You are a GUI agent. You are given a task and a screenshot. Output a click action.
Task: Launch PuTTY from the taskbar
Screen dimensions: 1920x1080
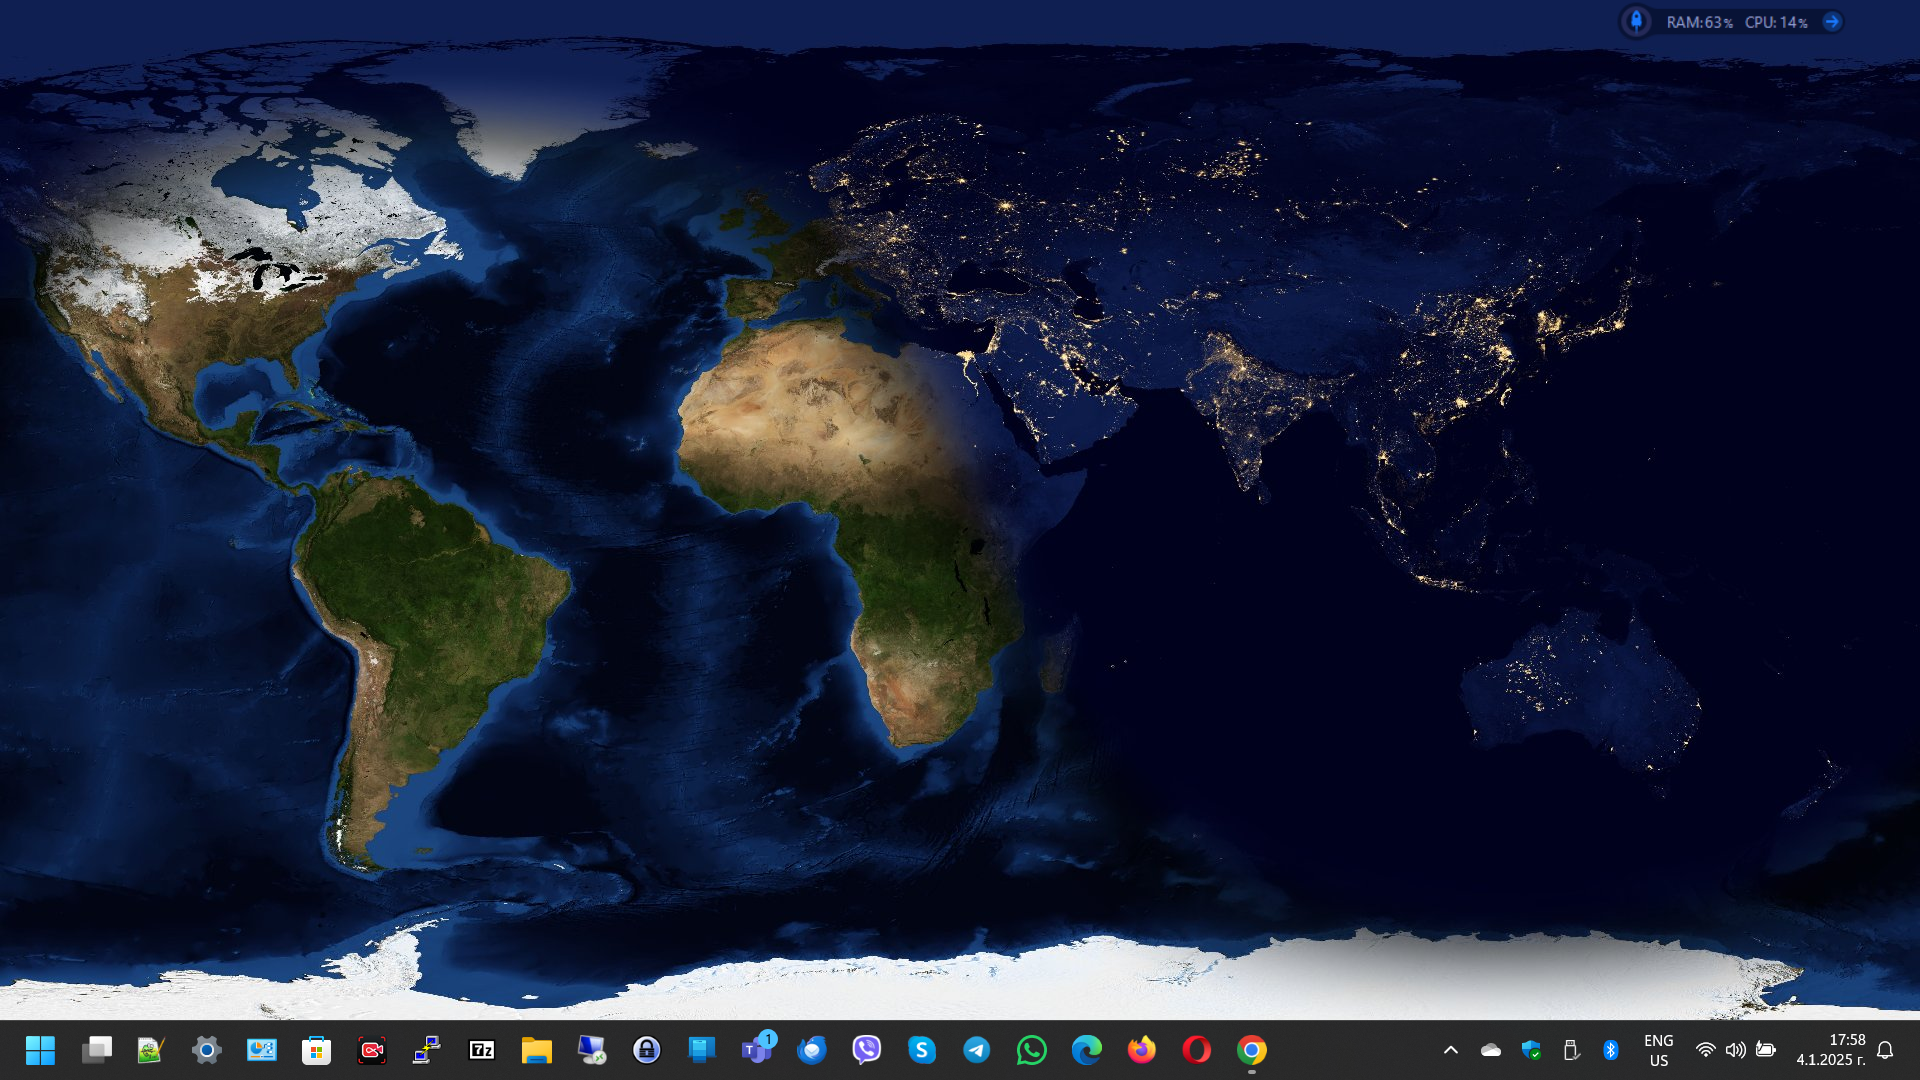coord(427,1050)
